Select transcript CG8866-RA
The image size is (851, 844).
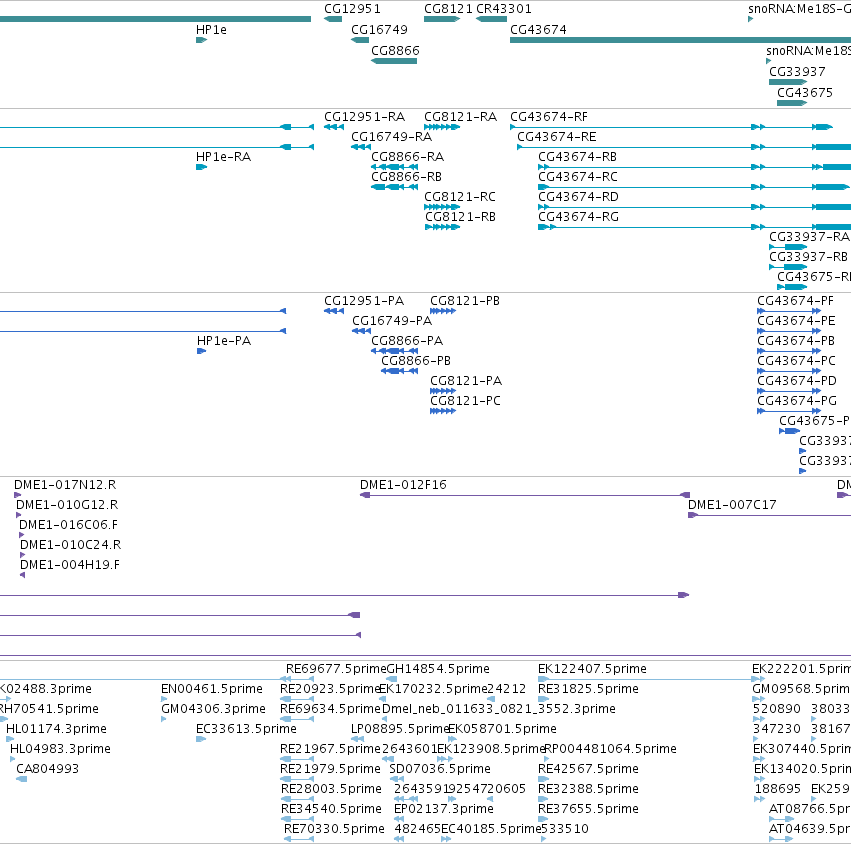click(395, 167)
